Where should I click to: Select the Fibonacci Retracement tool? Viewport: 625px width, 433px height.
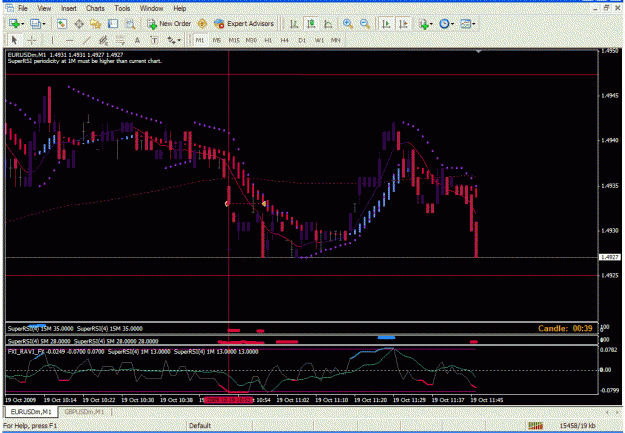(120, 40)
